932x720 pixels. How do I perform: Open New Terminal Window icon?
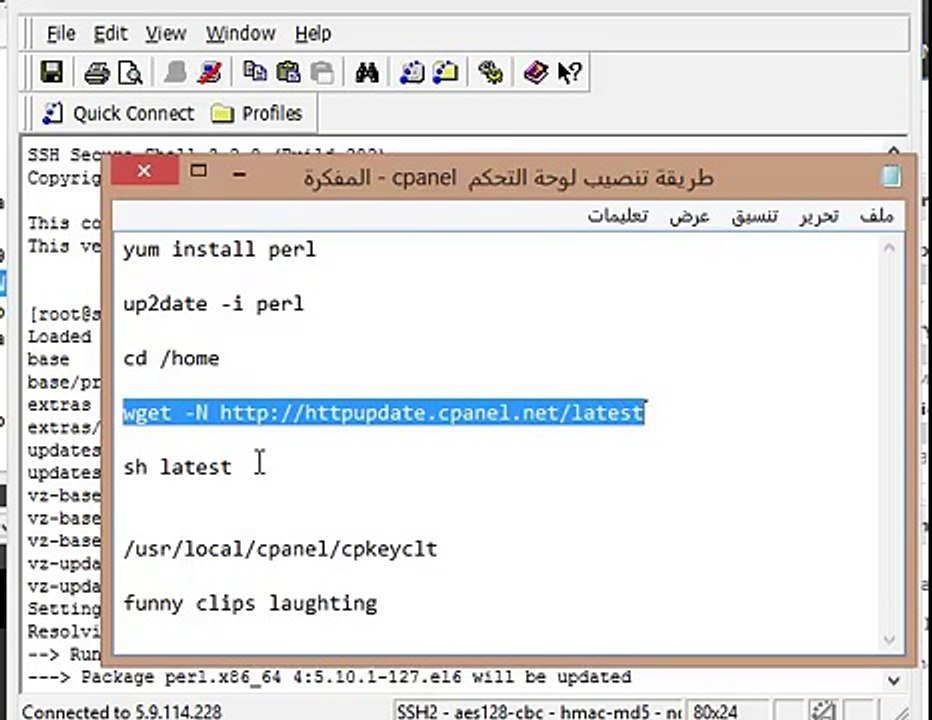pyautogui.click(x=412, y=73)
